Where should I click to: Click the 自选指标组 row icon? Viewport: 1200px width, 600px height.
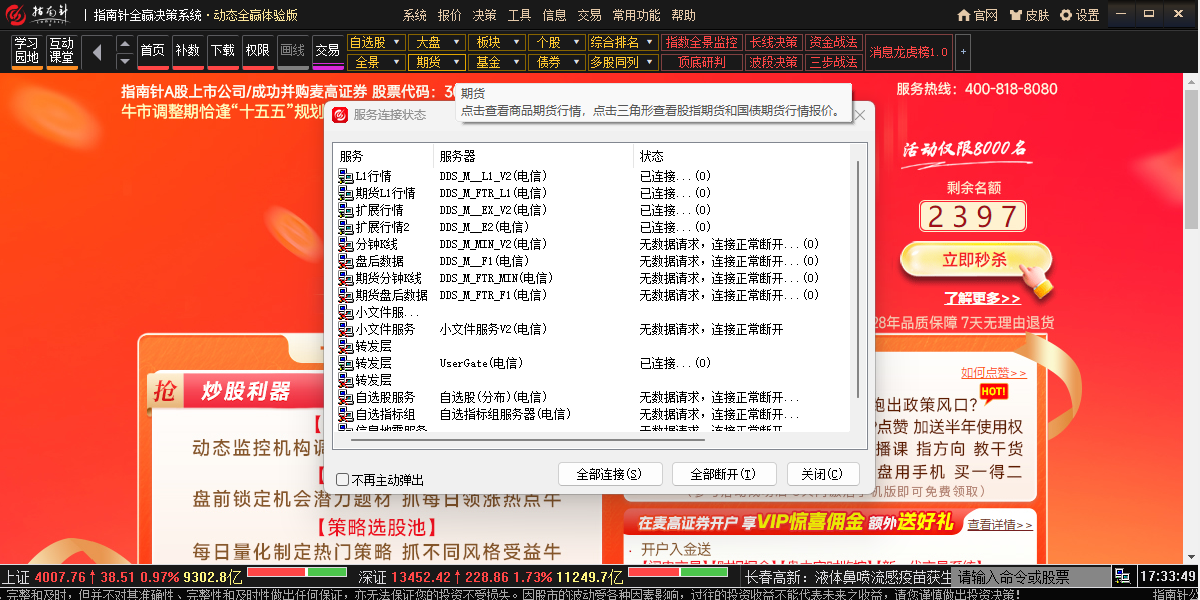(346, 414)
